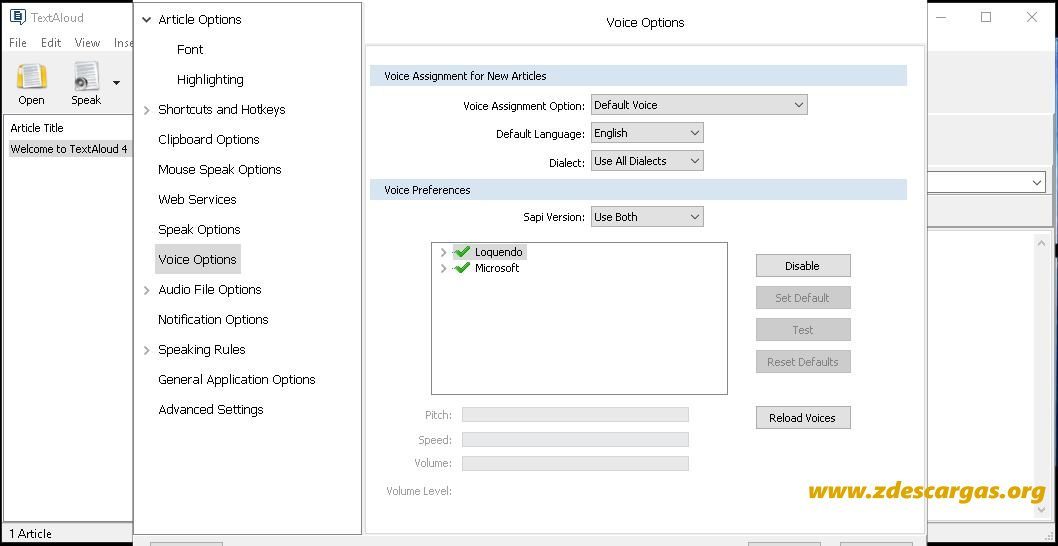Click the Speed slider bar
The height and width of the screenshot is (546, 1058).
tap(575, 440)
